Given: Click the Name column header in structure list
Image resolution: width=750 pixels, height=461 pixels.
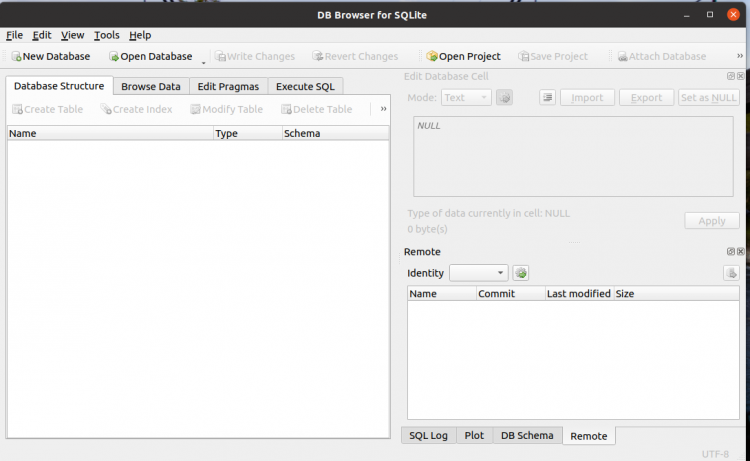Looking at the screenshot, I should coord(110,133).
